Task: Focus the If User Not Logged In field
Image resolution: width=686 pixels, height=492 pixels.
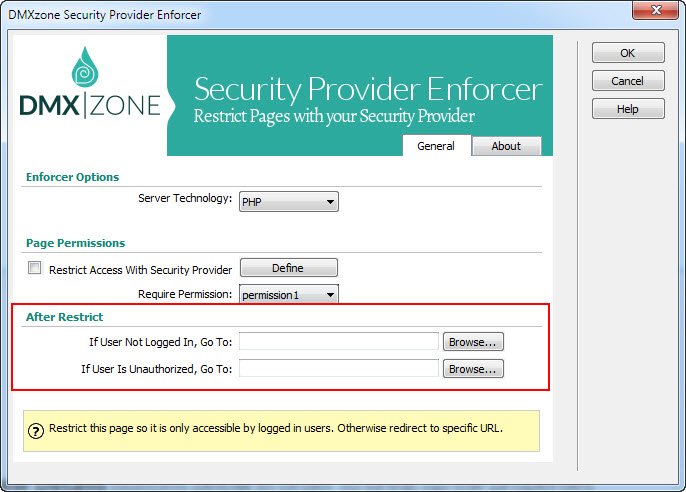Action: (339, 342)
